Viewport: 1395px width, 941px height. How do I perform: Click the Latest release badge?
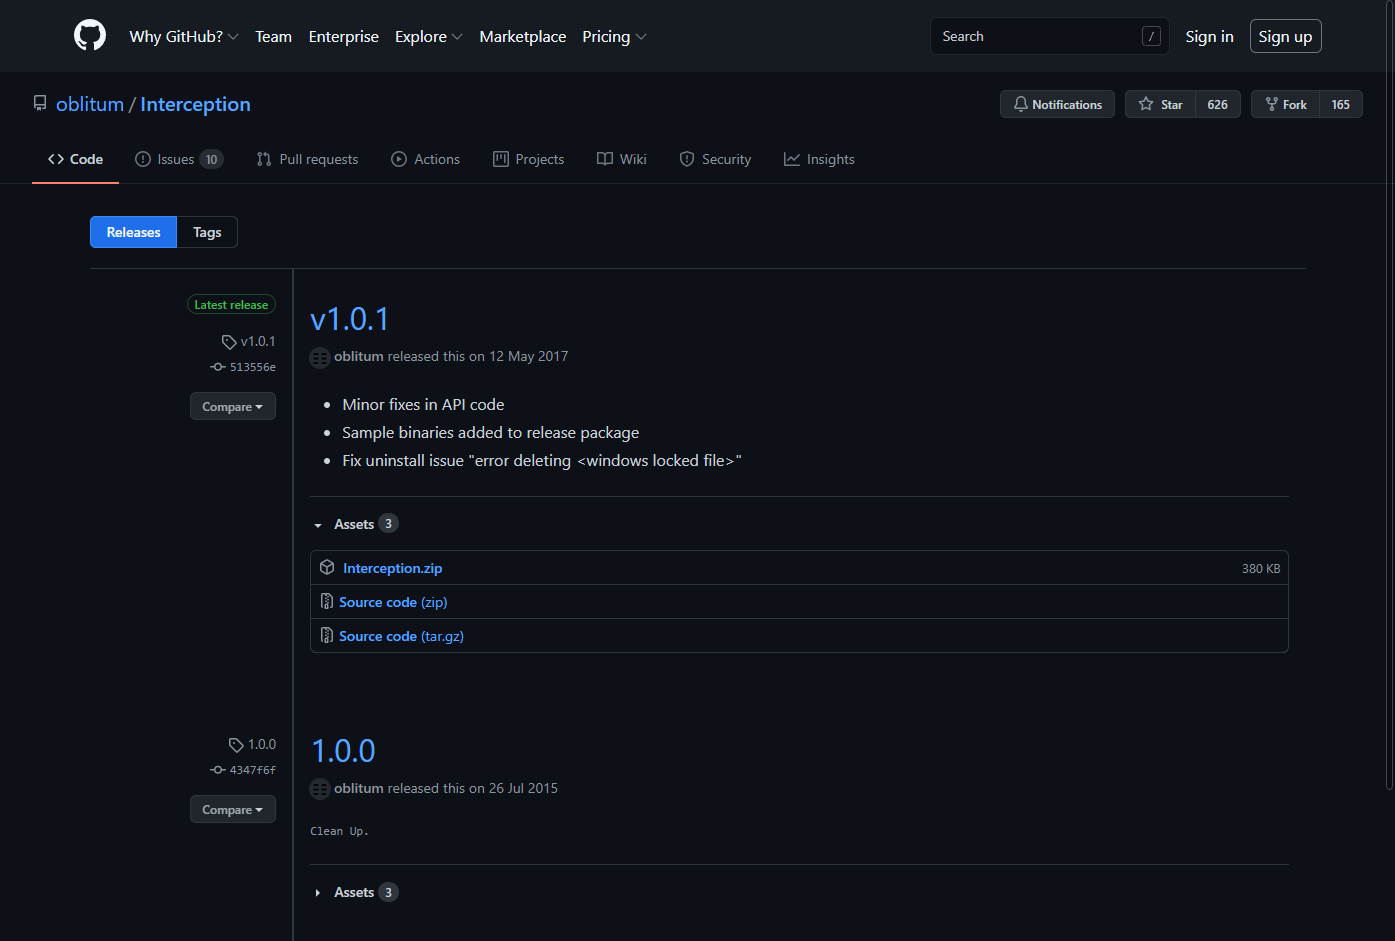click(231, 304)
